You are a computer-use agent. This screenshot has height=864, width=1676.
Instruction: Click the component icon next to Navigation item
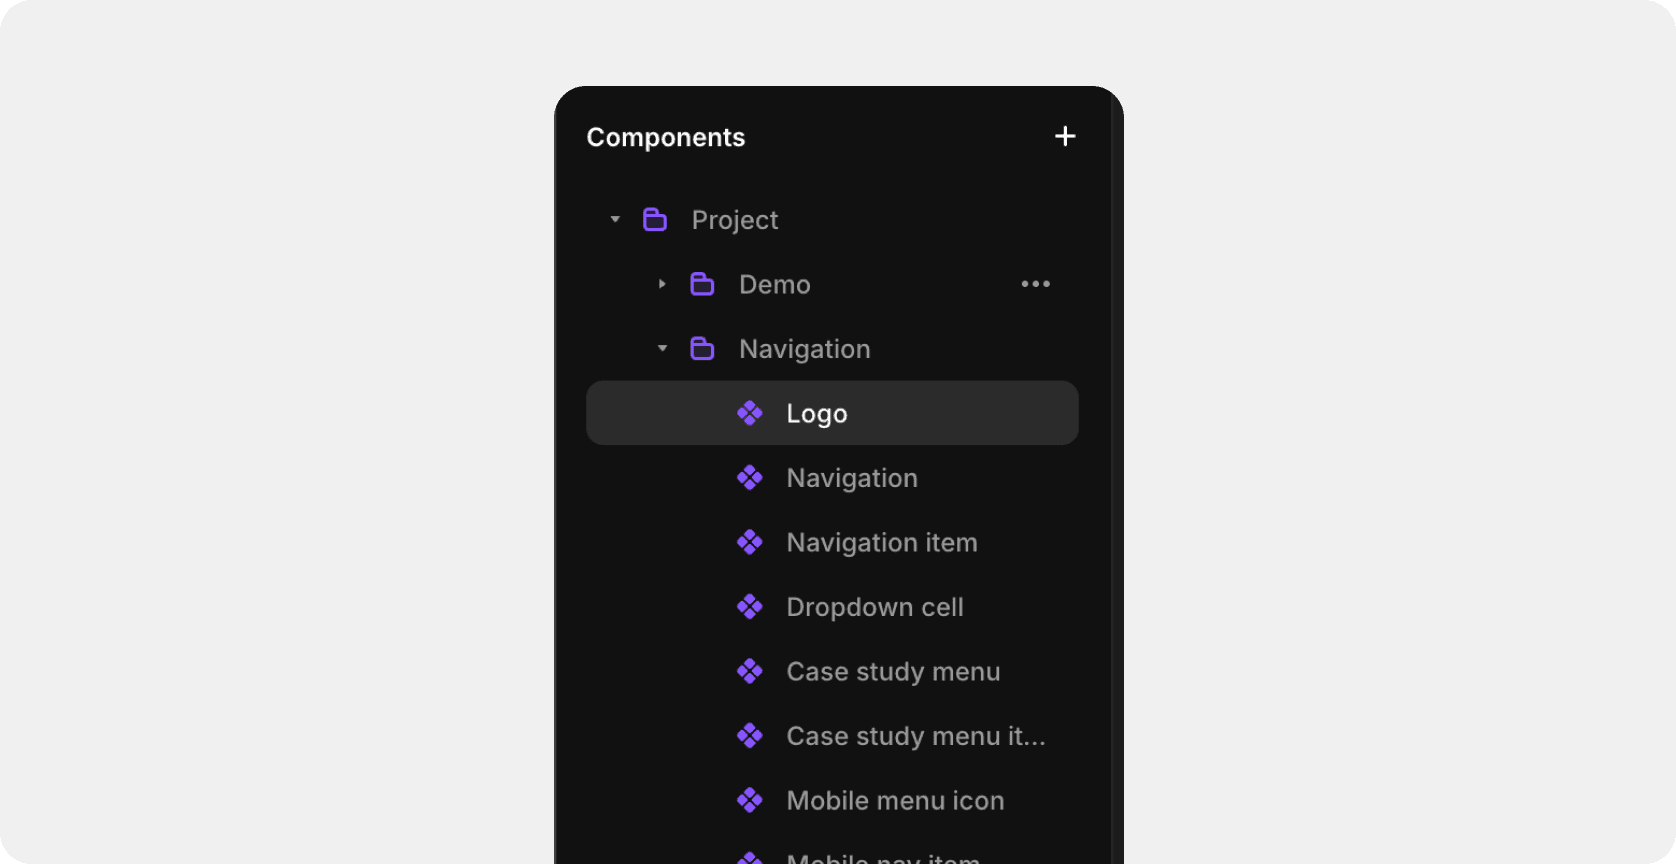click(750, 542)
